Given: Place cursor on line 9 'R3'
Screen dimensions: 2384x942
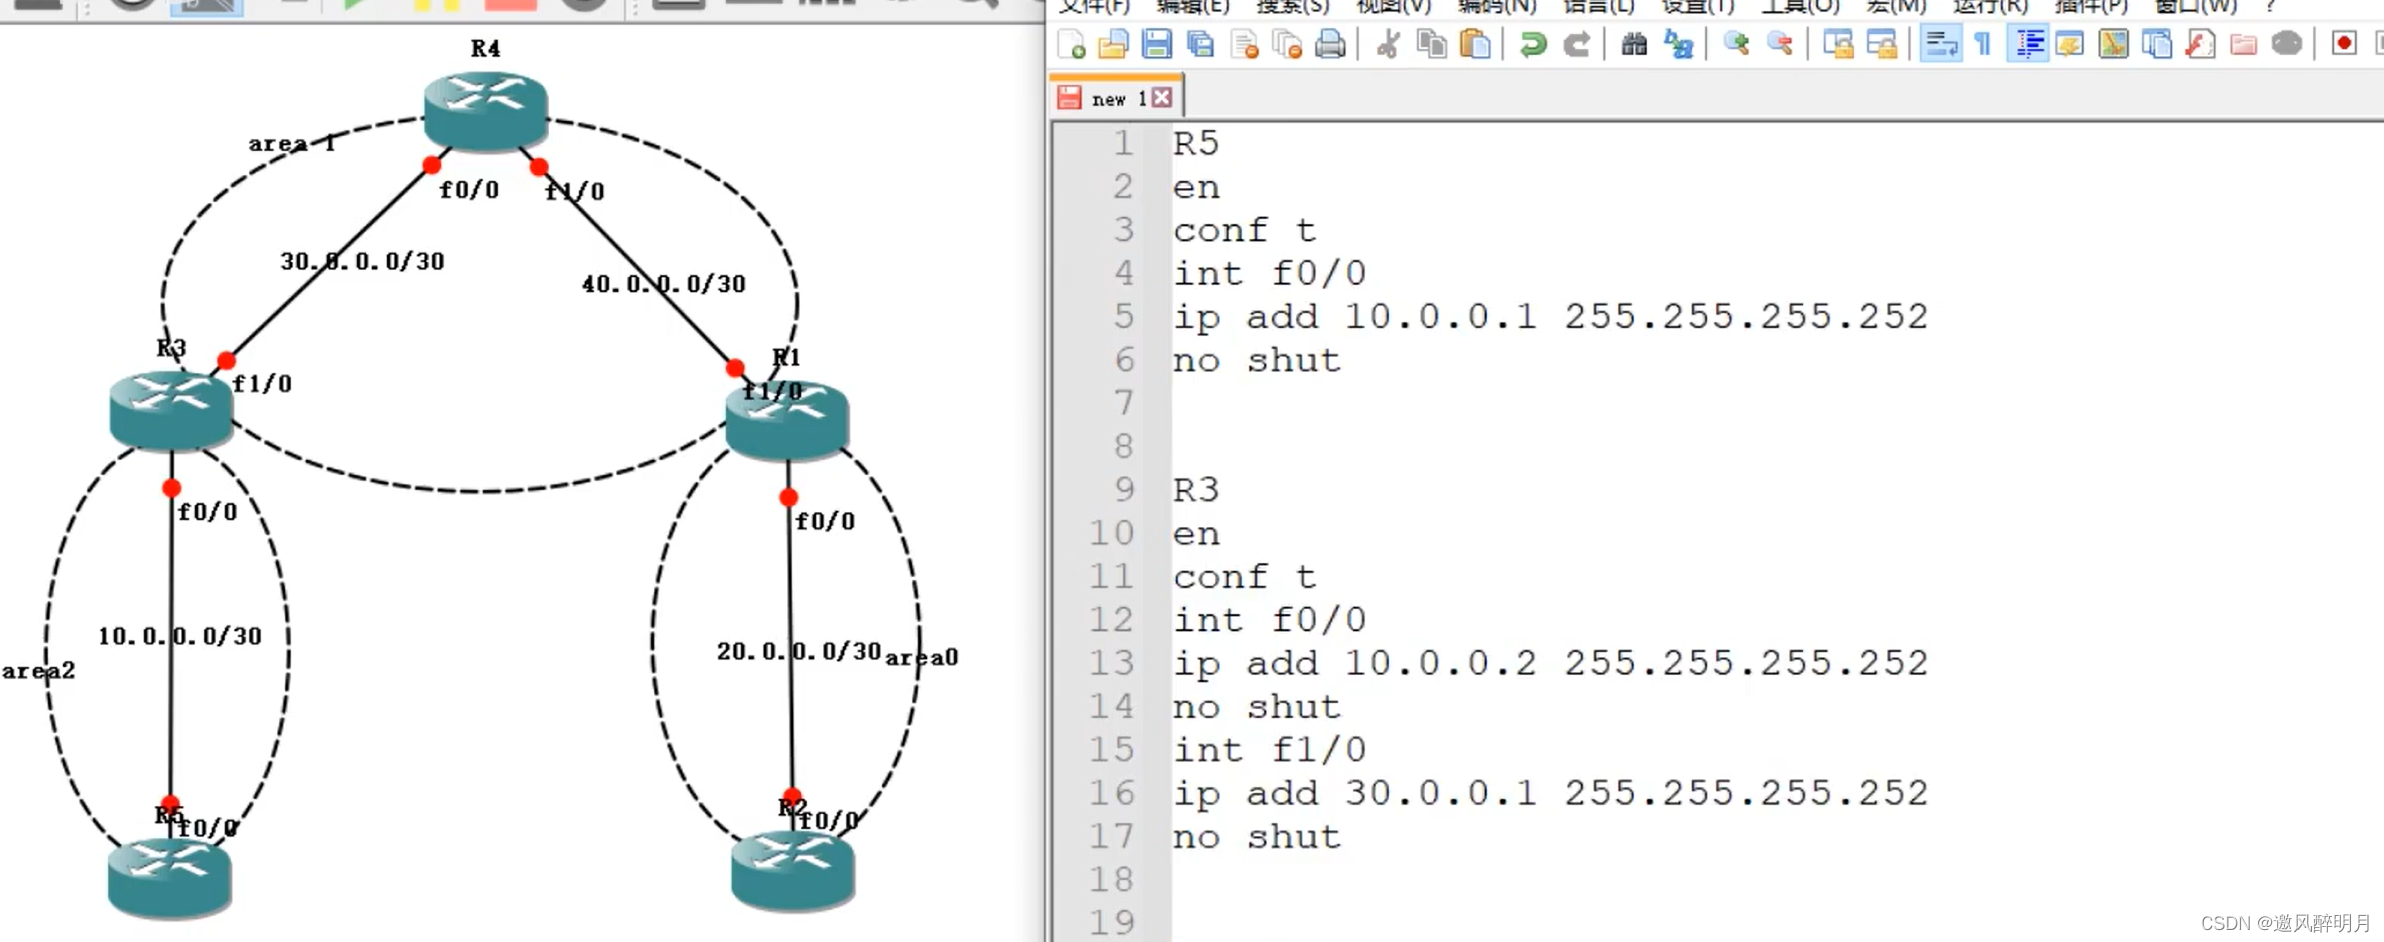Looking at the screenshot, I should (x=1196, y=490).
